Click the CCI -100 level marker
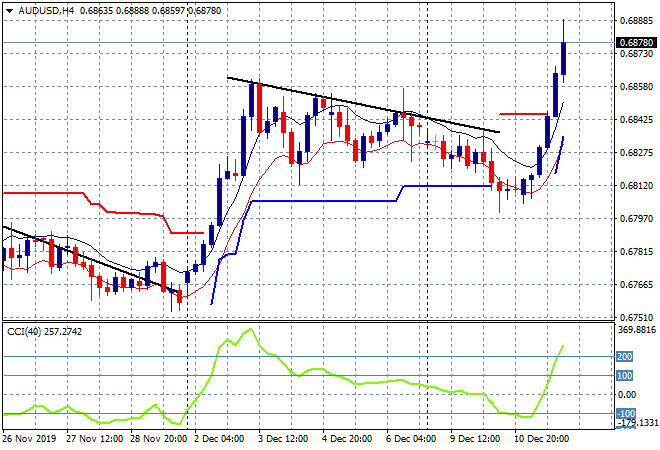This screenshot has width=660, height=450. click(x=625, y=413)
